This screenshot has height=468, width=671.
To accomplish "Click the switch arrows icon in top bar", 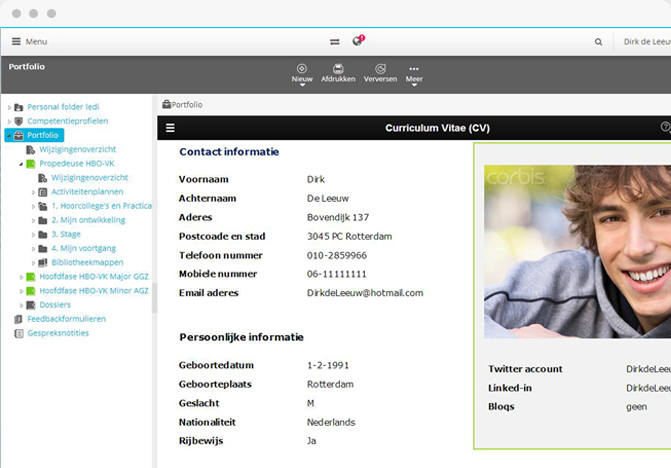I will [335, 42].
